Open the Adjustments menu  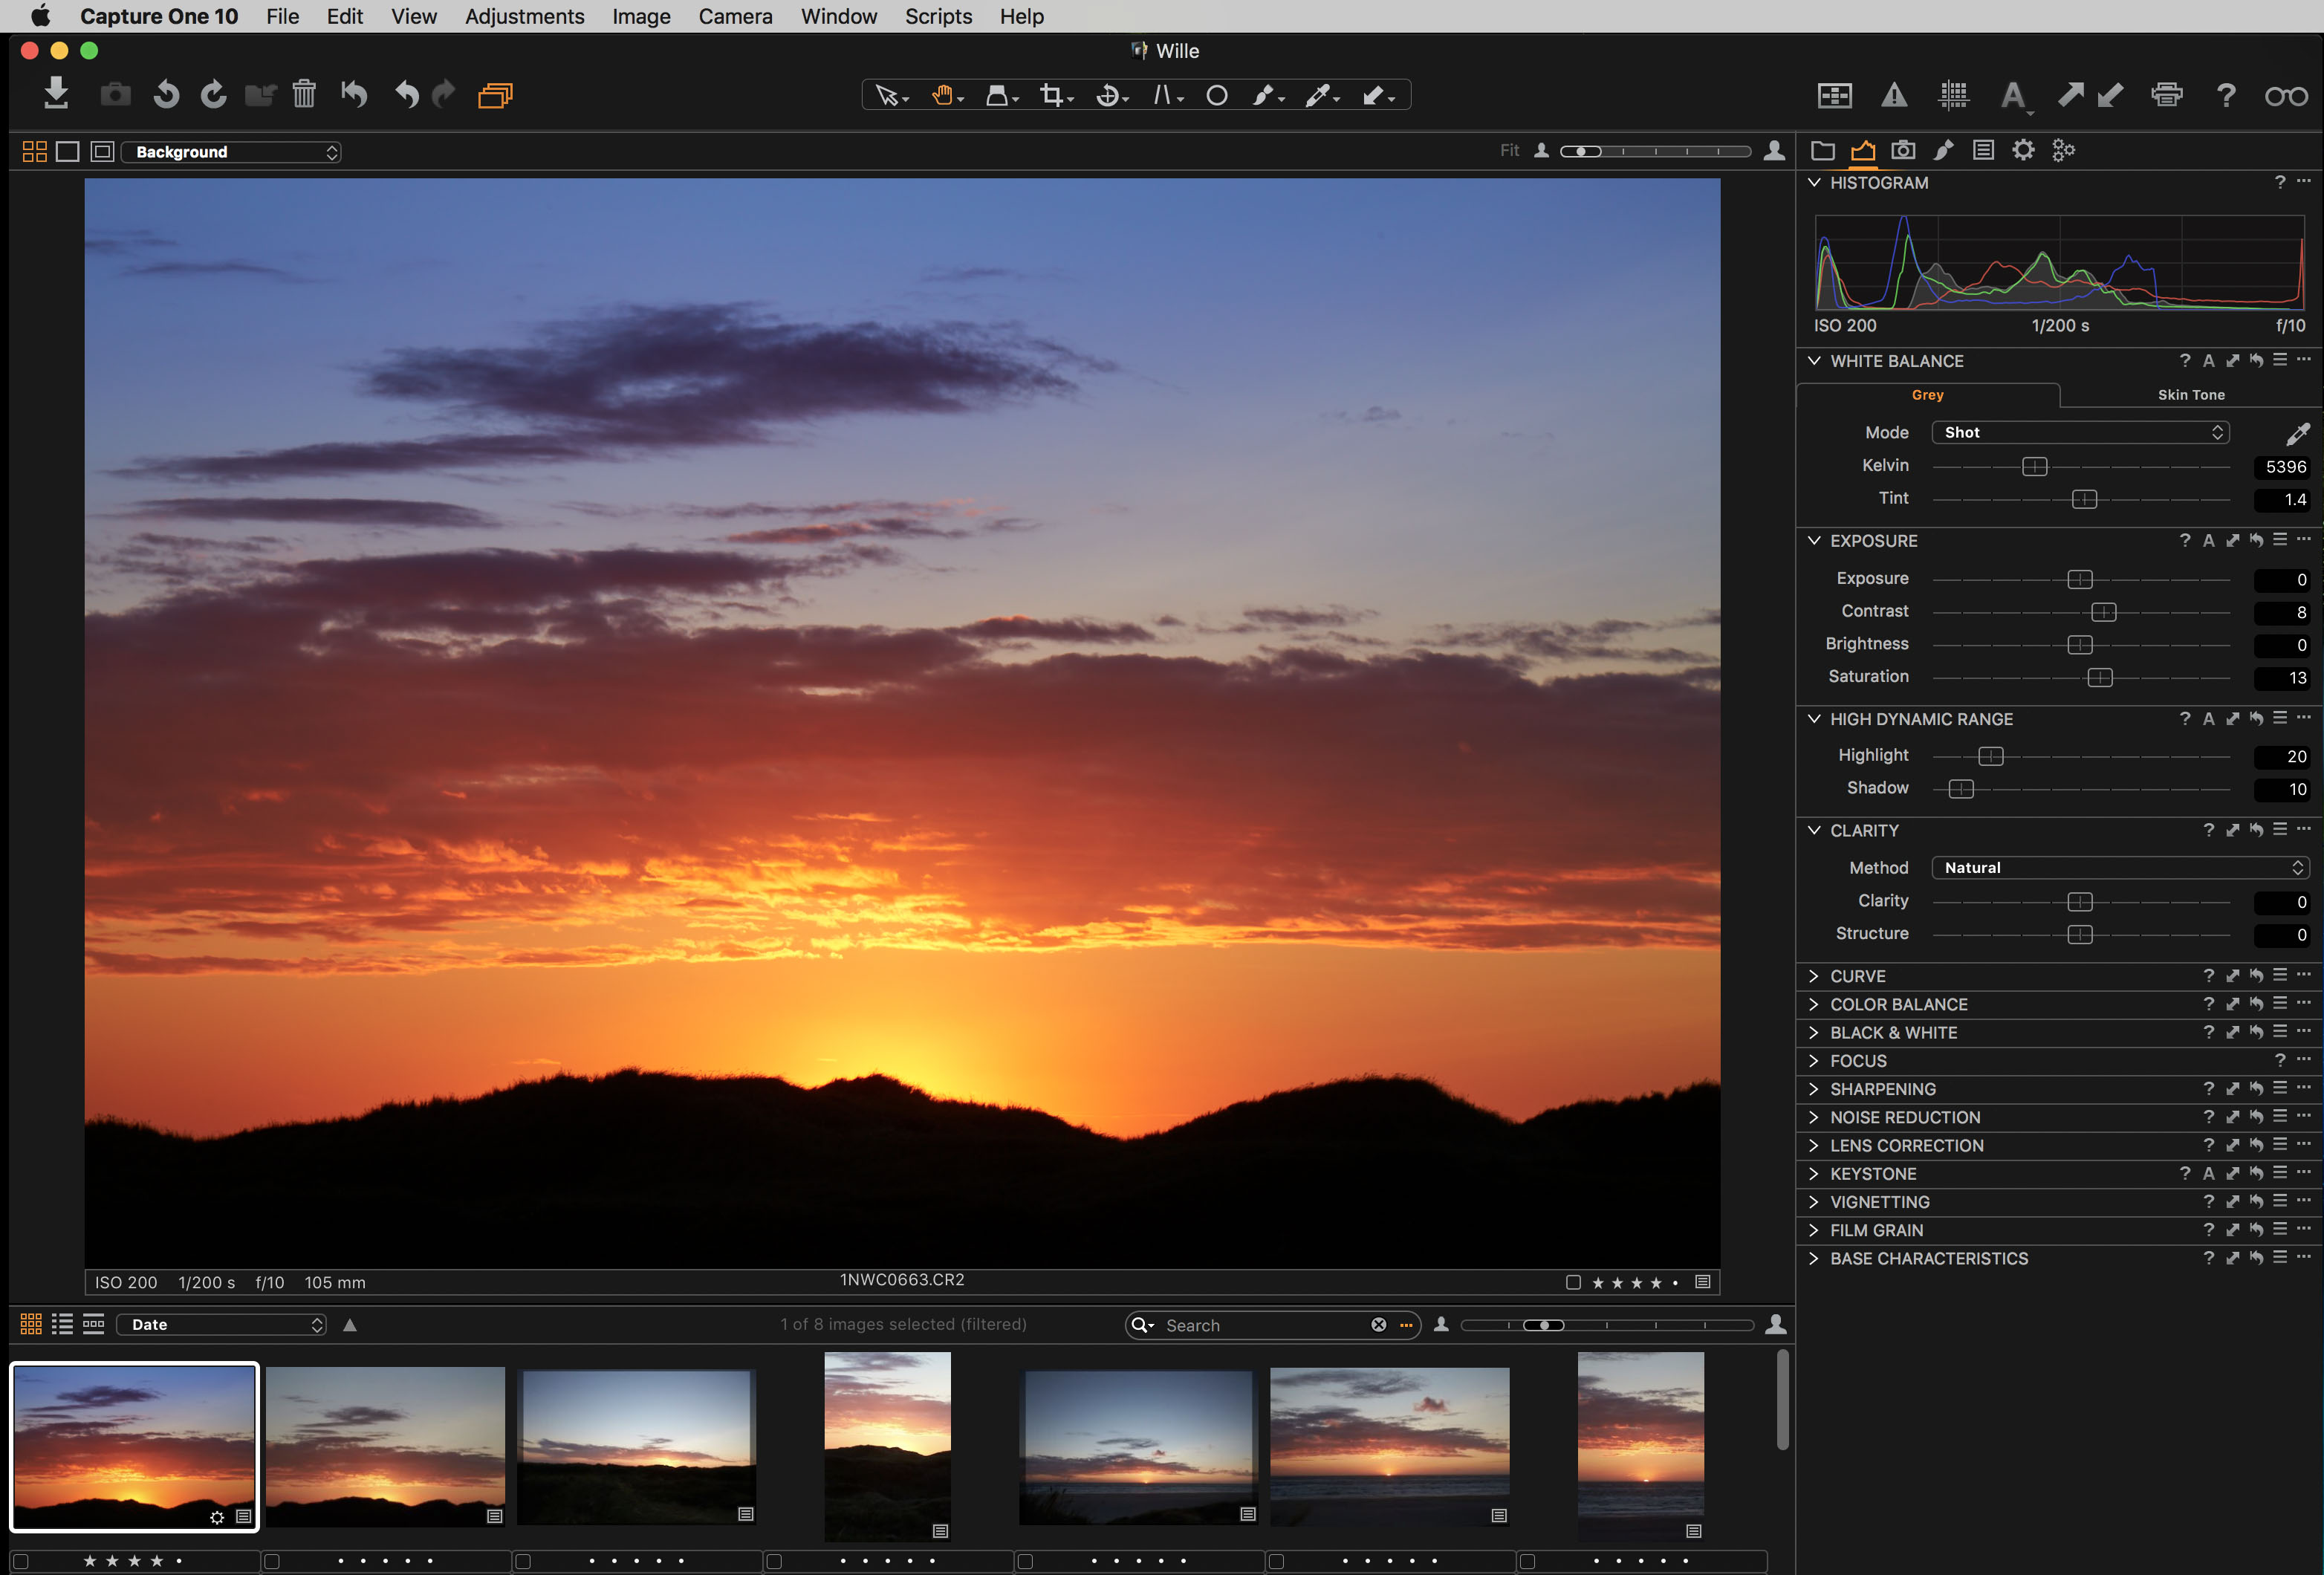tap(524, 16)
